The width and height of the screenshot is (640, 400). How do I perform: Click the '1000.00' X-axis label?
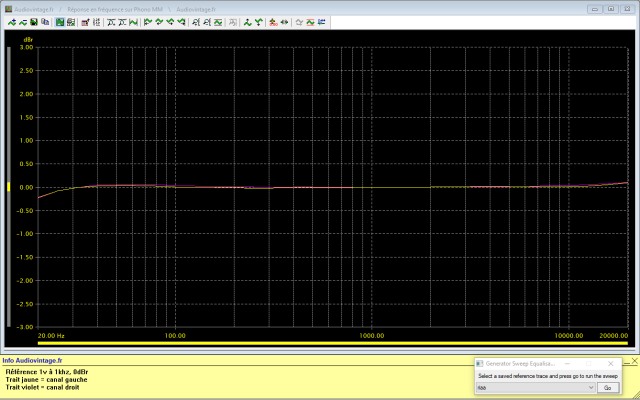click(372, 336)
